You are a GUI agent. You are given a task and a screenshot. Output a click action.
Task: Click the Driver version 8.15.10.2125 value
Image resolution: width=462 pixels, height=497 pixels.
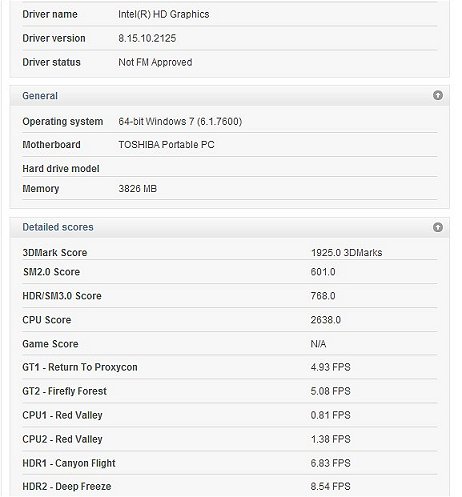(147, 38)
